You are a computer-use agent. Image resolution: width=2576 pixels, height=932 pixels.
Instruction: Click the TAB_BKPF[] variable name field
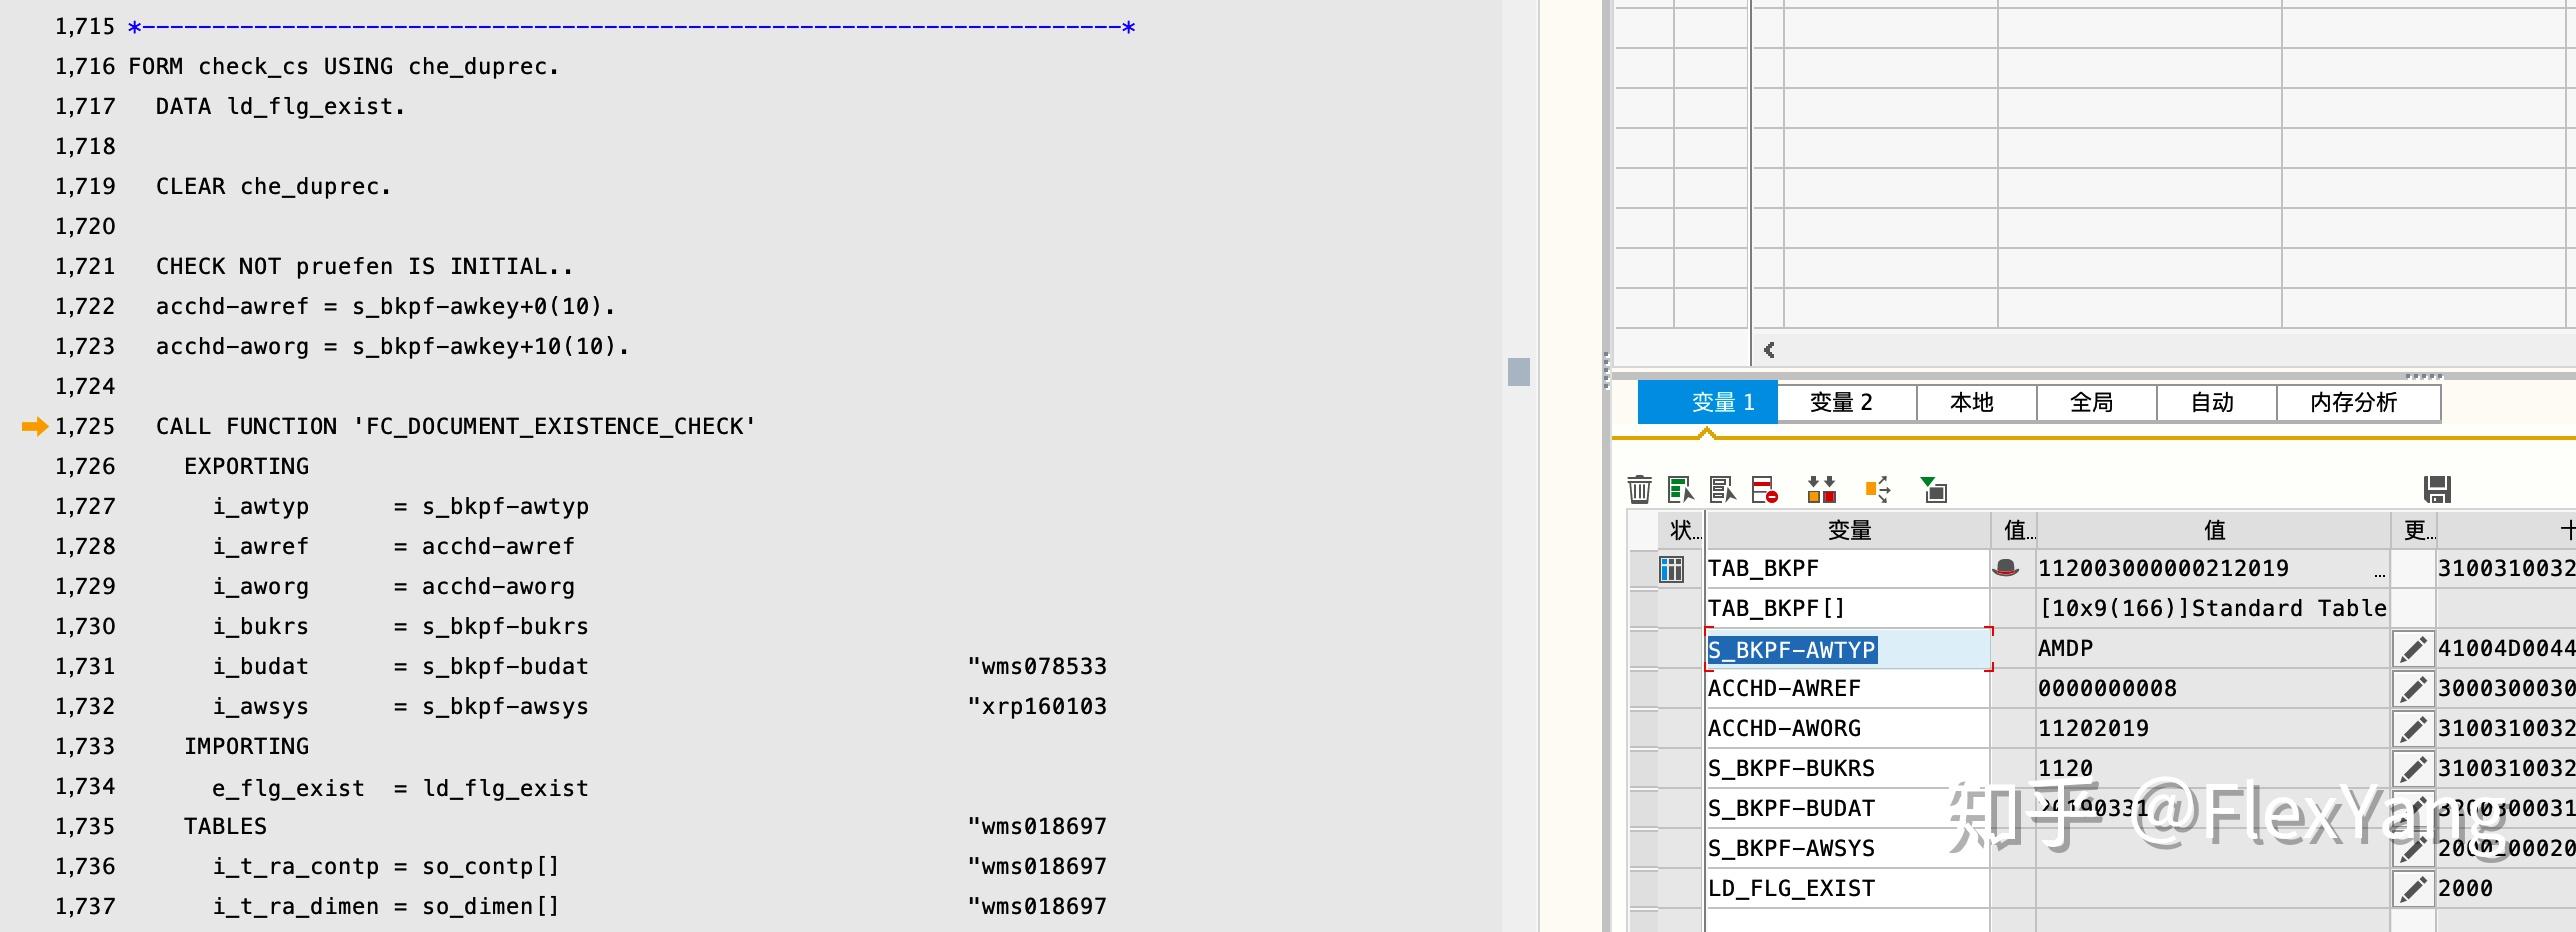pos(1848,609)
